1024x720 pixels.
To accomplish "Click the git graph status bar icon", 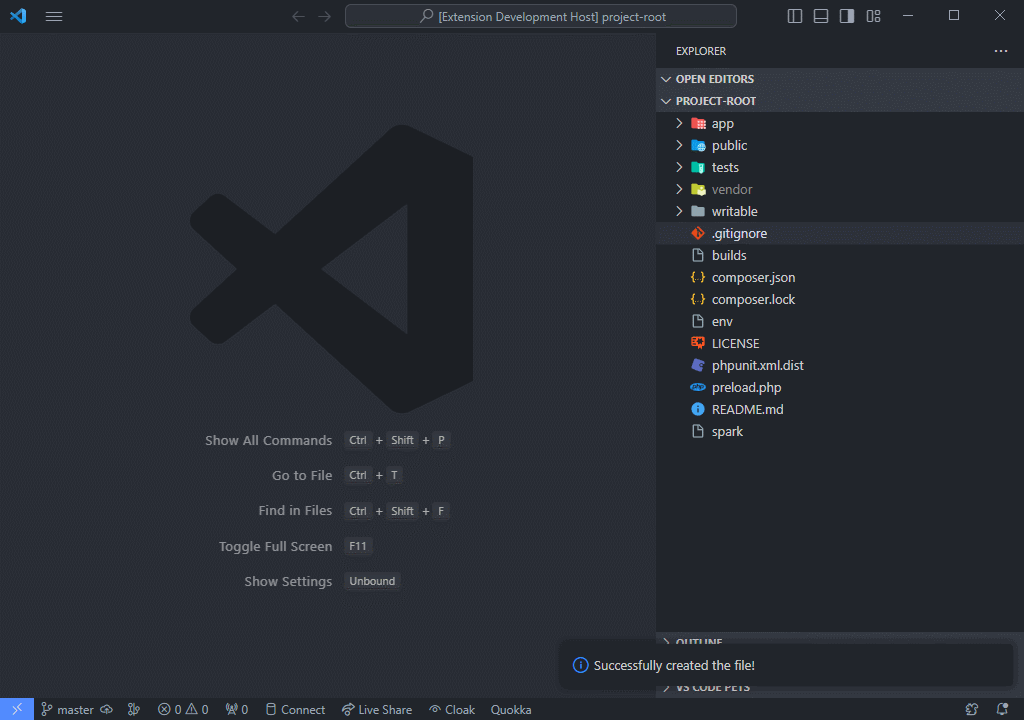I will coord(134,710).
